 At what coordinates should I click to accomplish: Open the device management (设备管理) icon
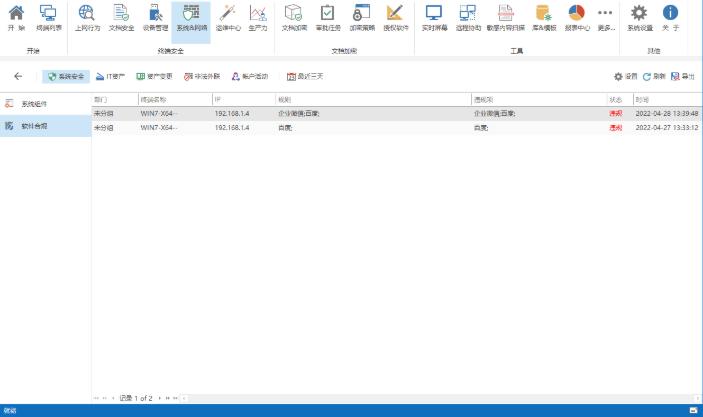coord(155,17)
